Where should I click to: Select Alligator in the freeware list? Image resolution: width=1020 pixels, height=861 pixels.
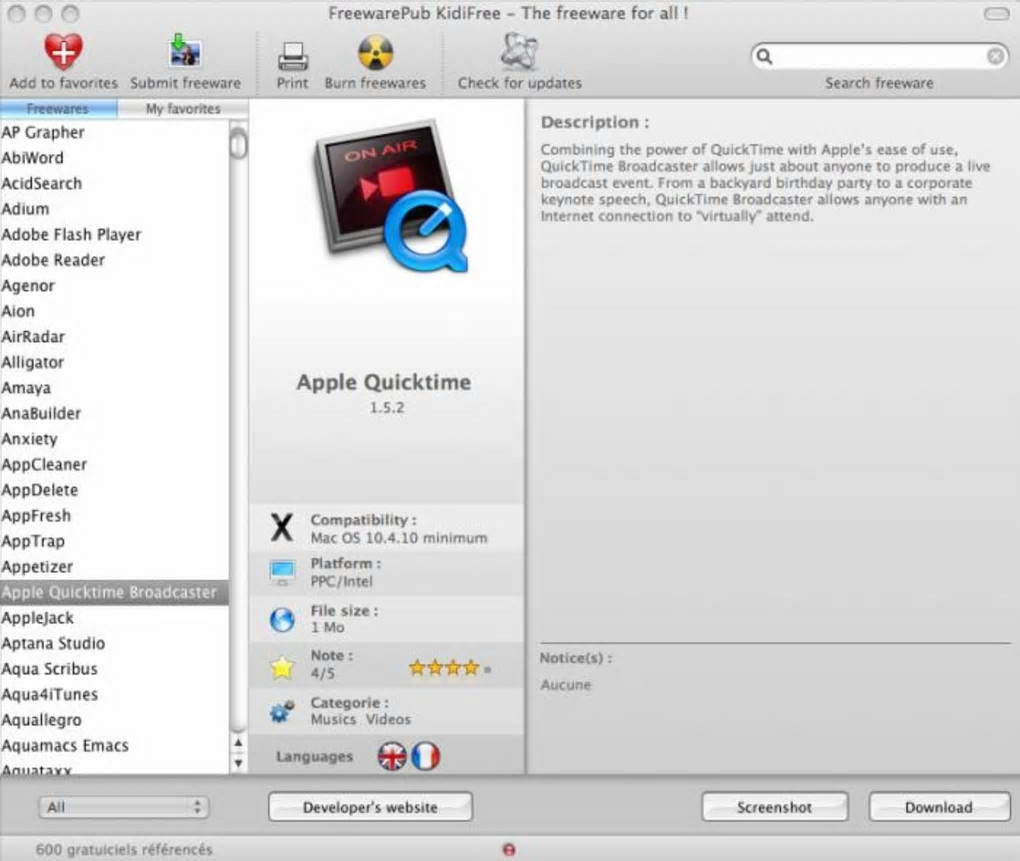pos(114,362)
